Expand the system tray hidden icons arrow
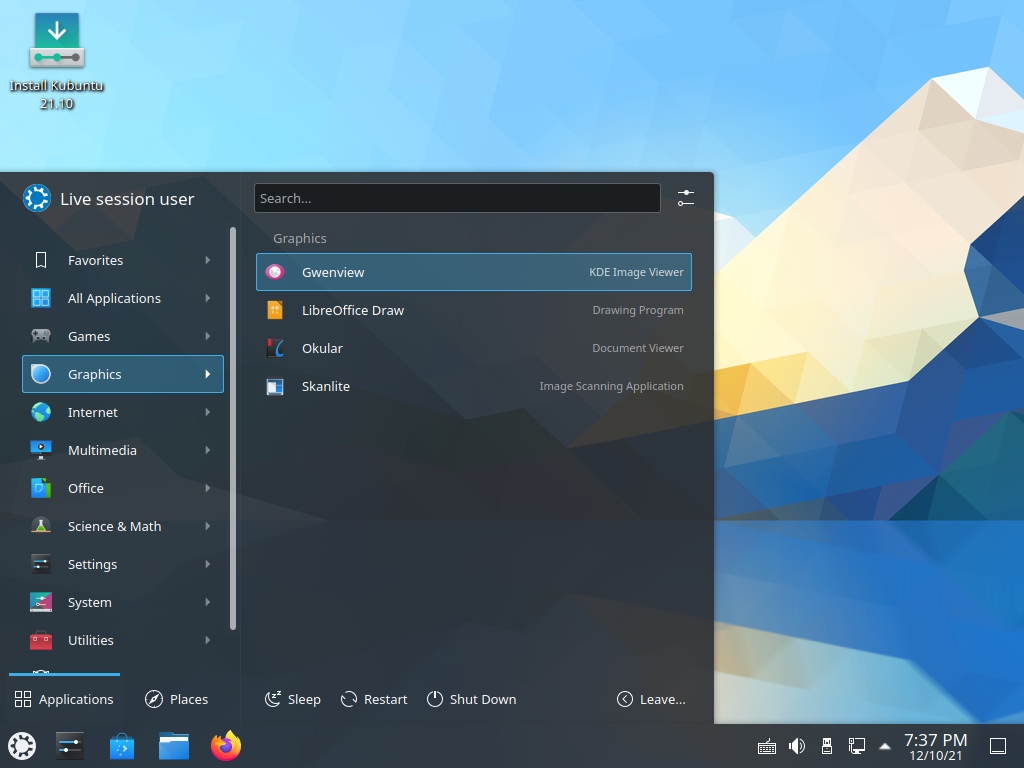1024x768 pixels. click(x=885, y=746)
